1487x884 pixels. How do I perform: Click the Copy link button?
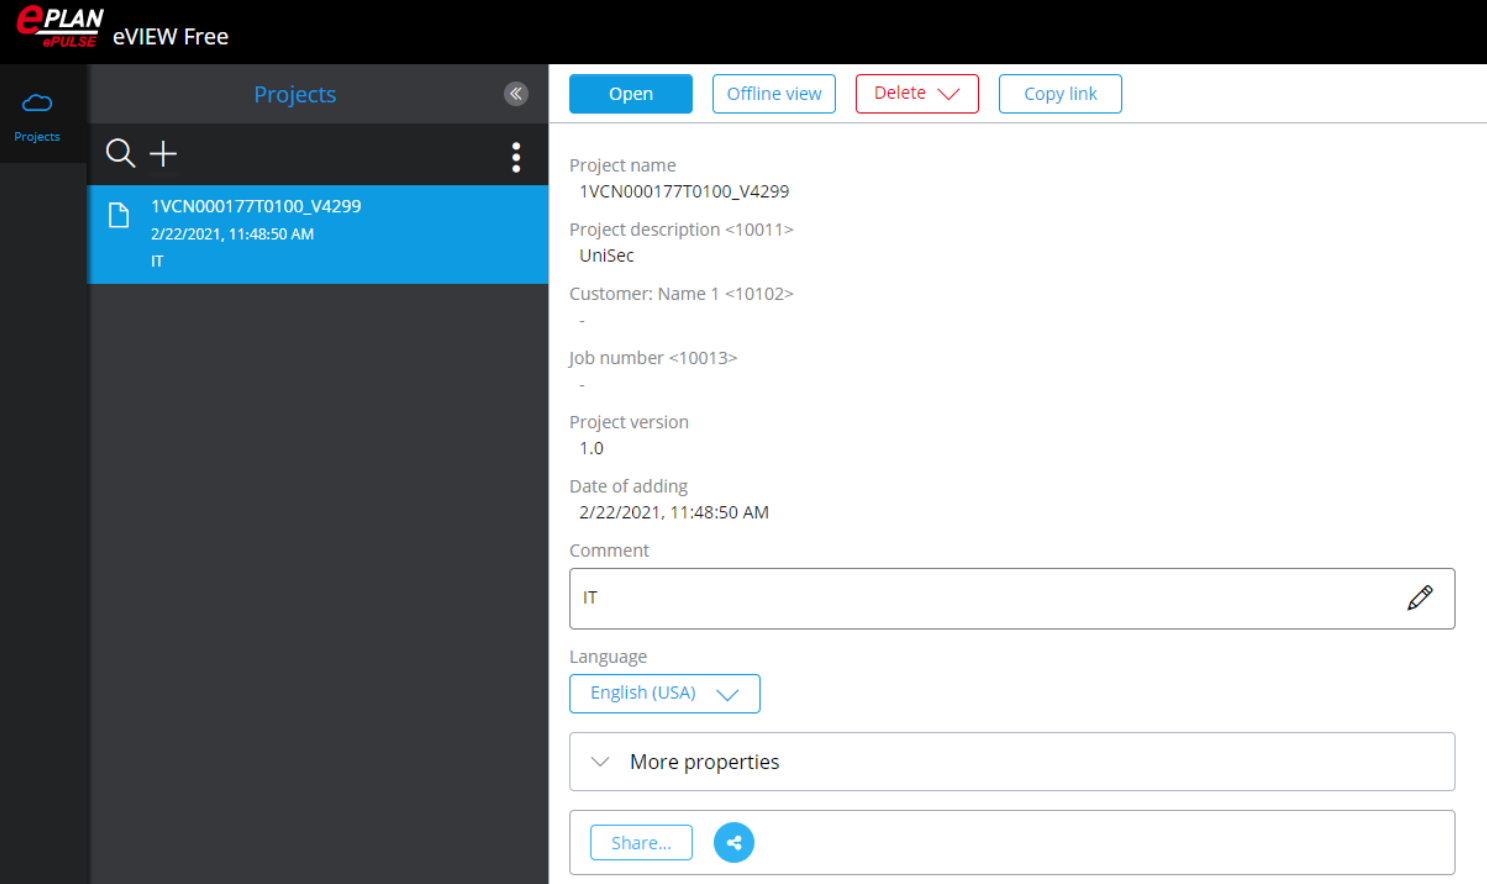(x=1060, y=94)
